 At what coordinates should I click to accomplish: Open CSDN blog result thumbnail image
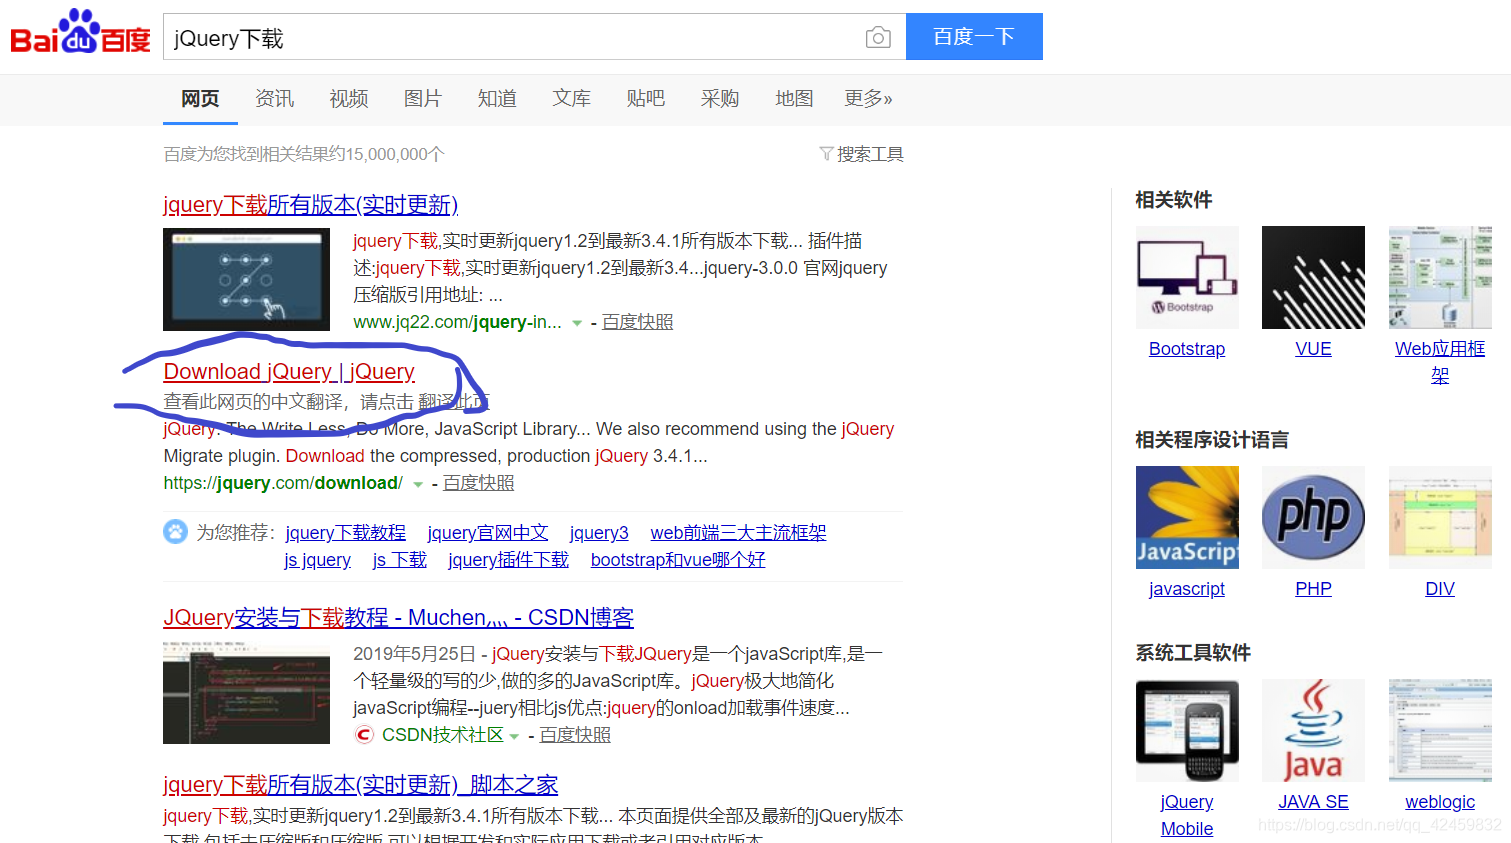click(246, 692)
